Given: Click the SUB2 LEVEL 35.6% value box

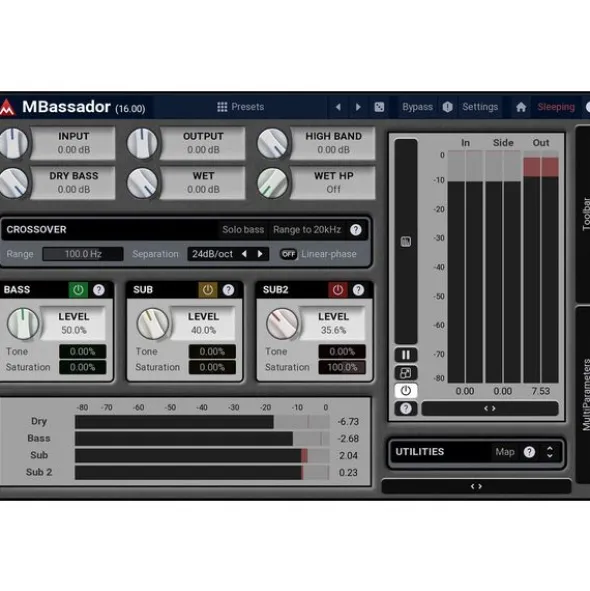Looking at the screenshot, I should pos(333,324).
